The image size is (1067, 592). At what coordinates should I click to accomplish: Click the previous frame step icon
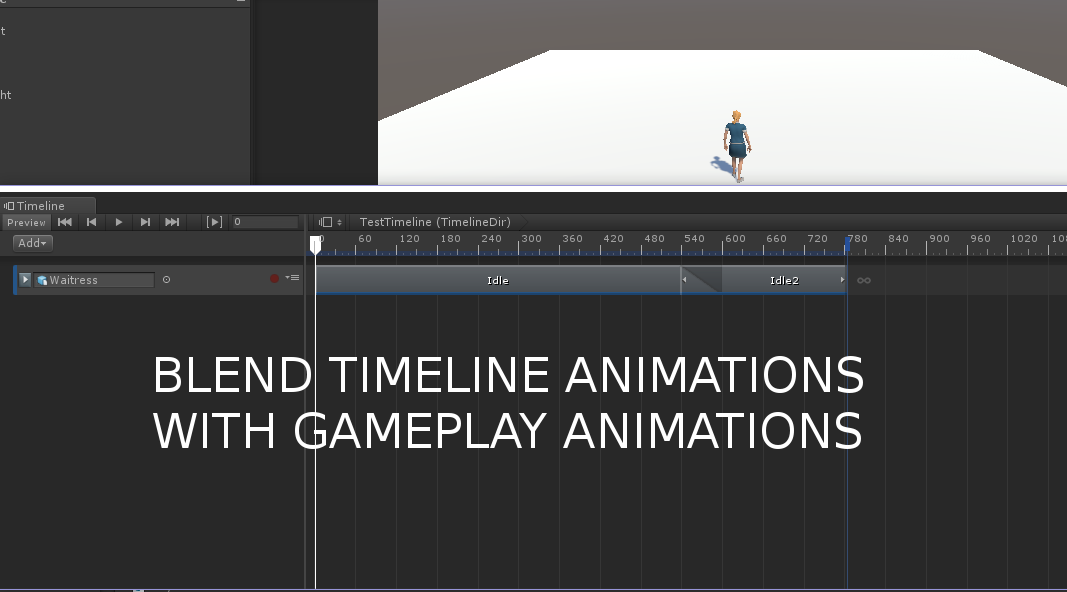click(x=91, y=222)
